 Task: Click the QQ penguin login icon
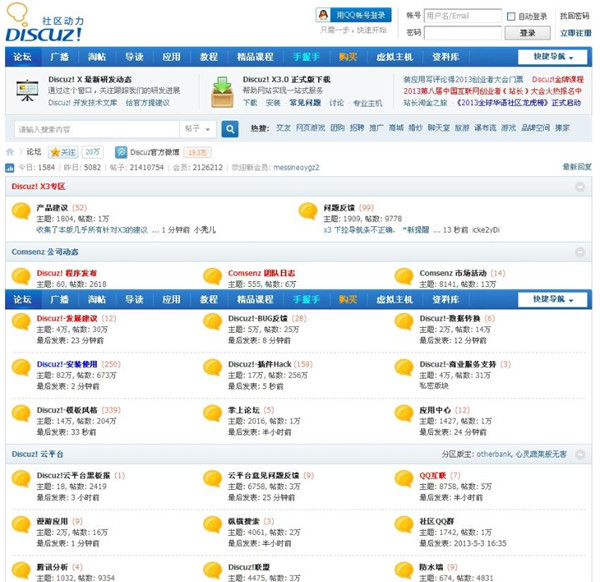pos(323,15)
